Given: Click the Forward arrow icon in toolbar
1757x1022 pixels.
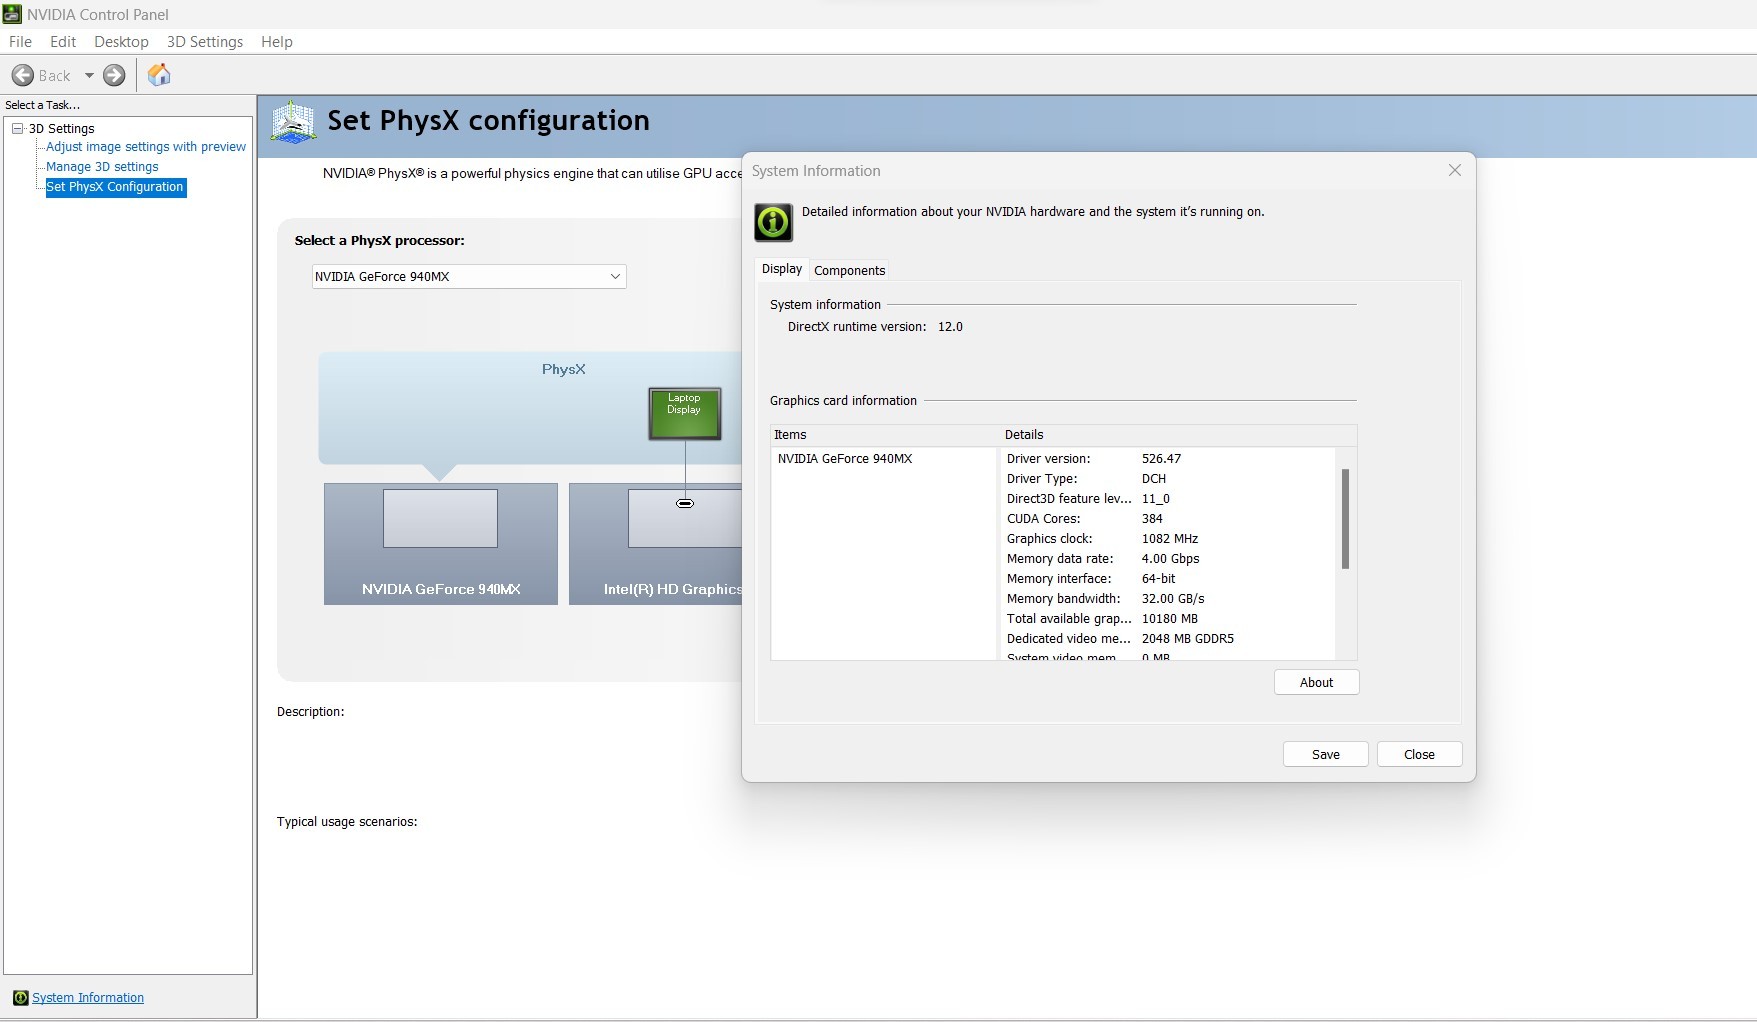Looking at the screenshot, I should [115, 75].
